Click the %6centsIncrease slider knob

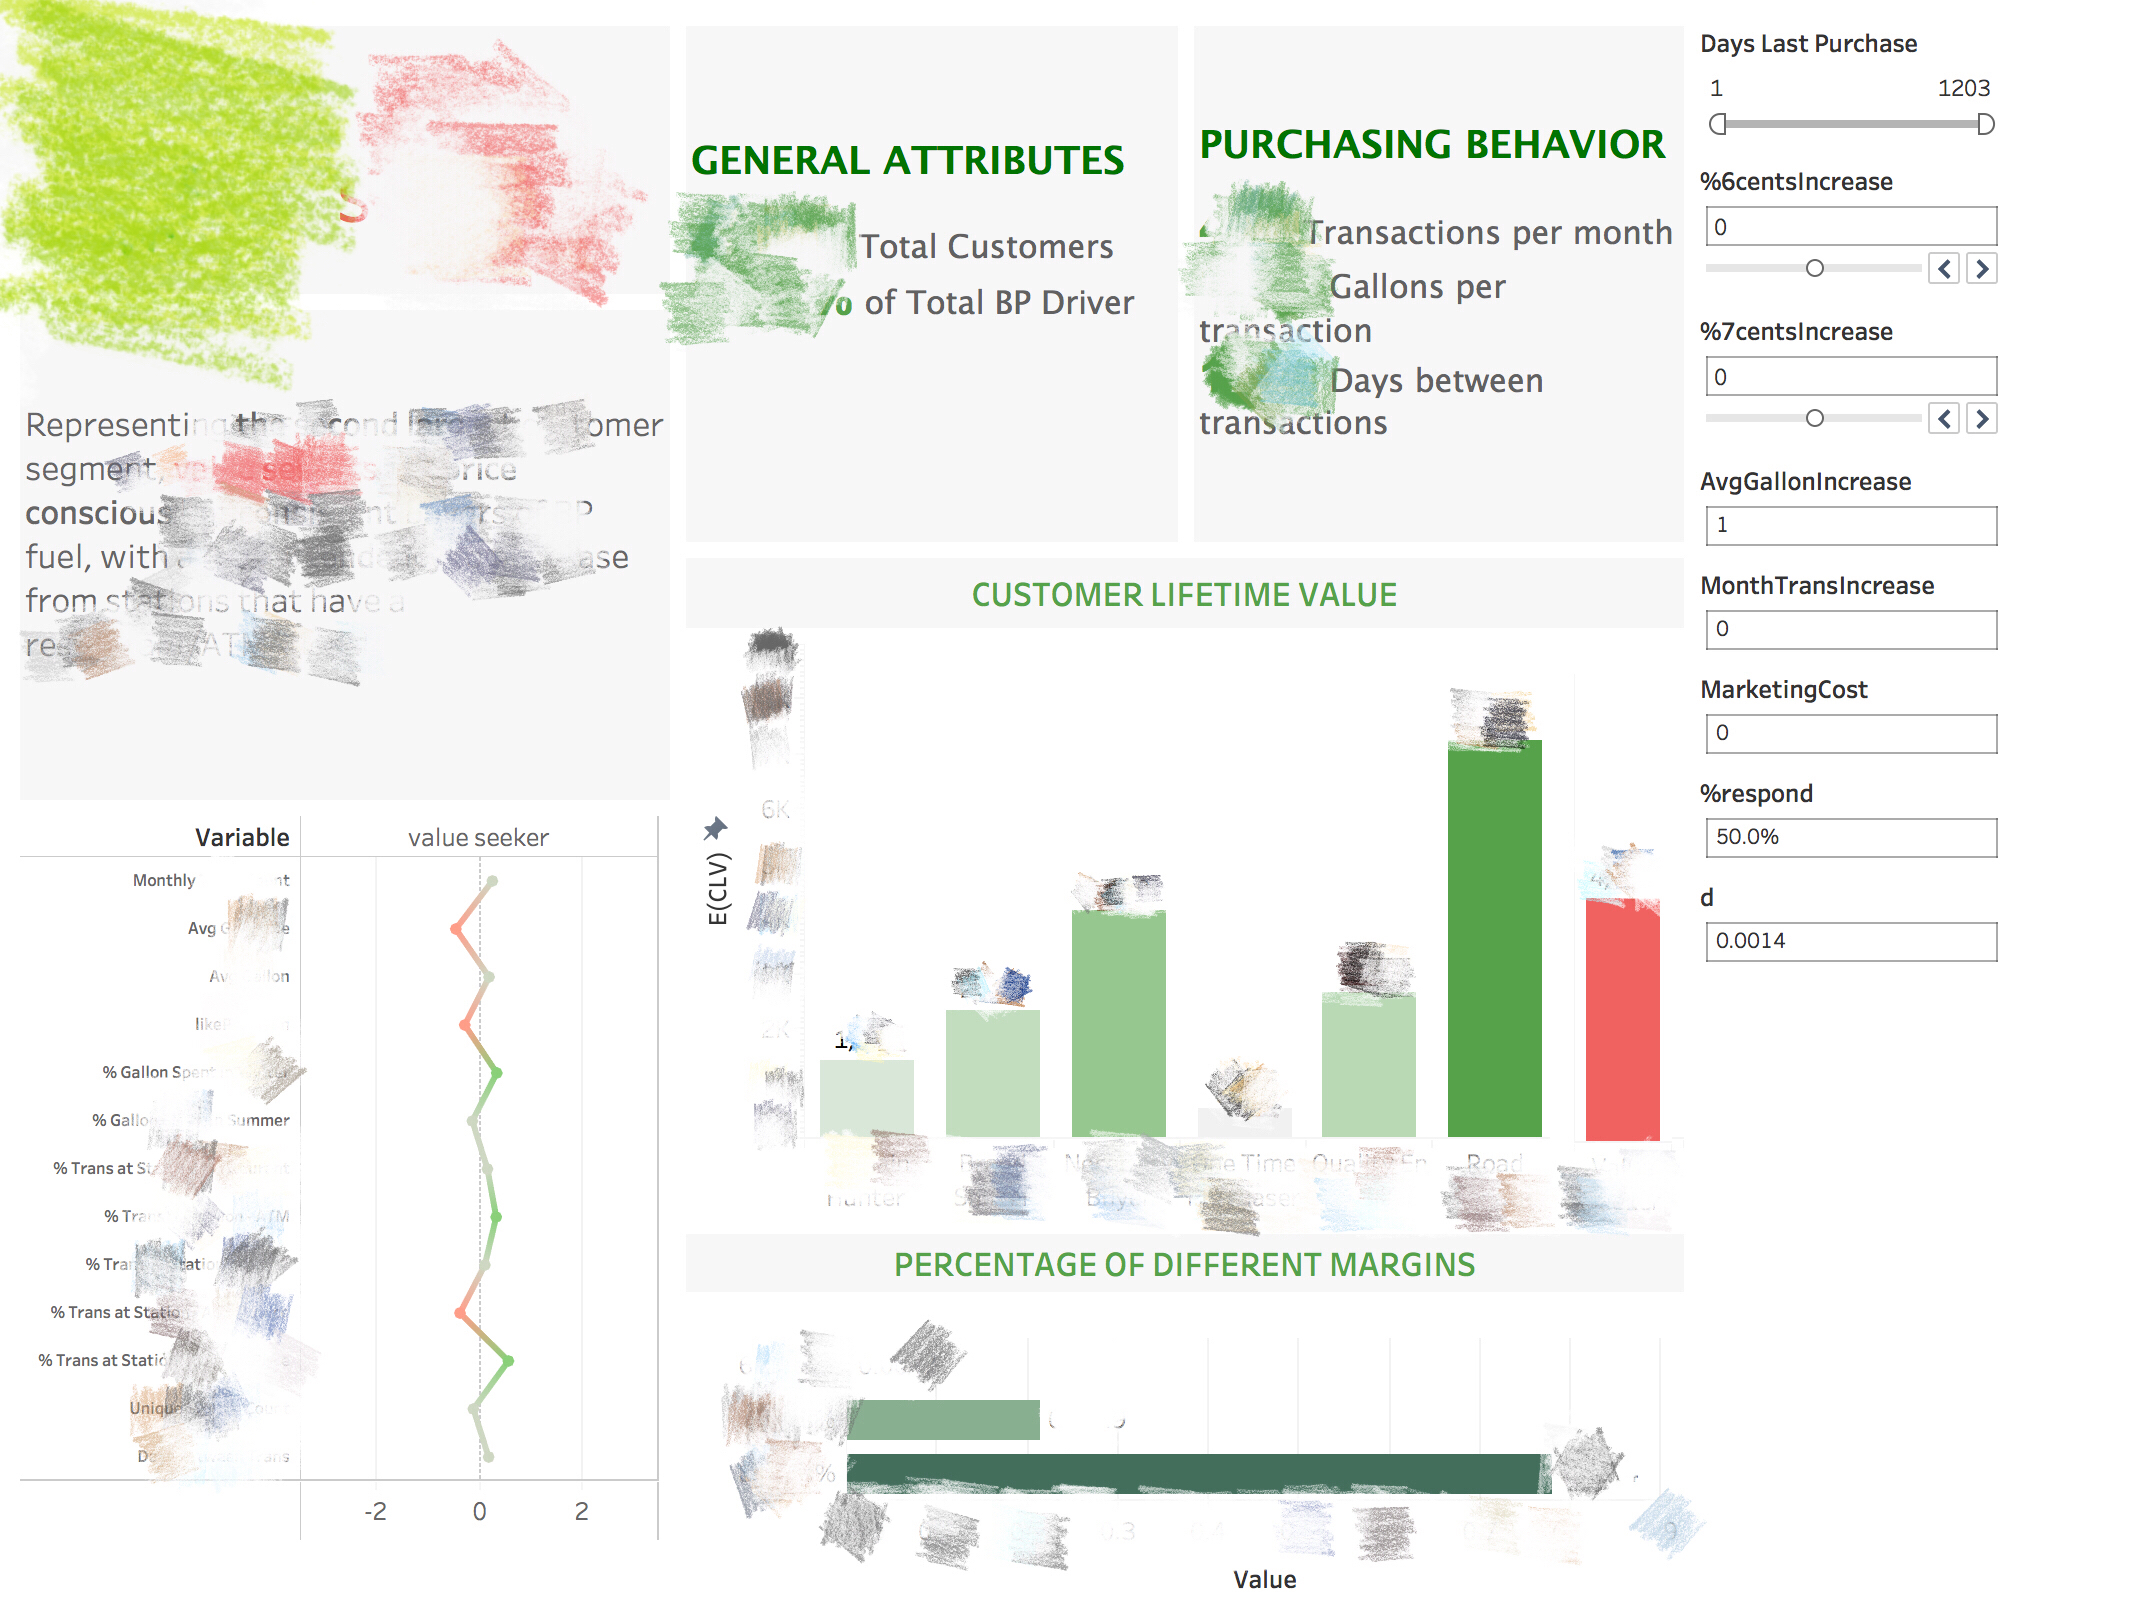(x=1814, y=268)
